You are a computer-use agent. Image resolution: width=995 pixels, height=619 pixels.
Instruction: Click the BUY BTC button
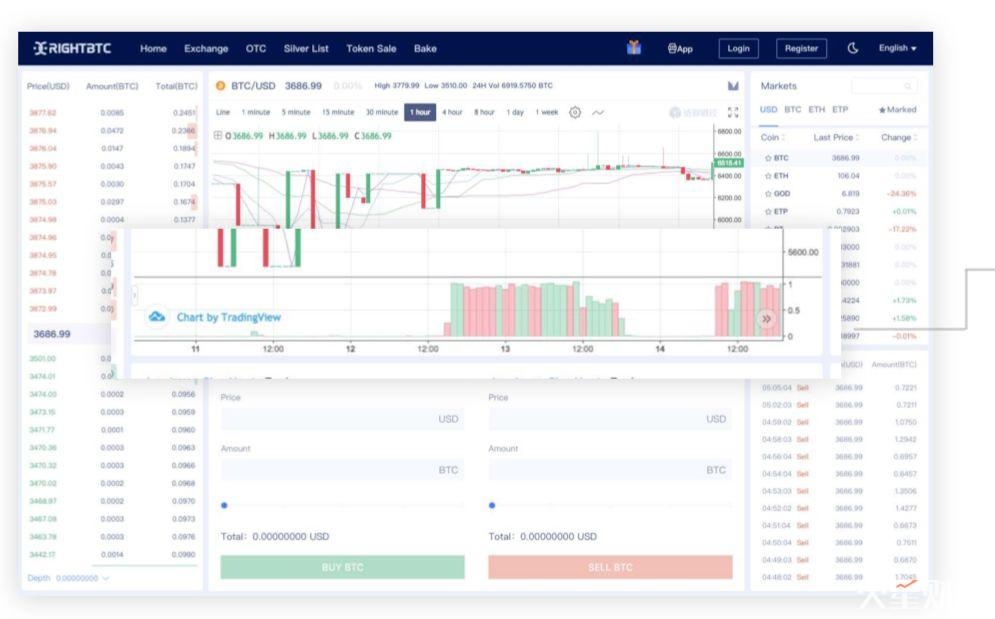click(342, 567)
